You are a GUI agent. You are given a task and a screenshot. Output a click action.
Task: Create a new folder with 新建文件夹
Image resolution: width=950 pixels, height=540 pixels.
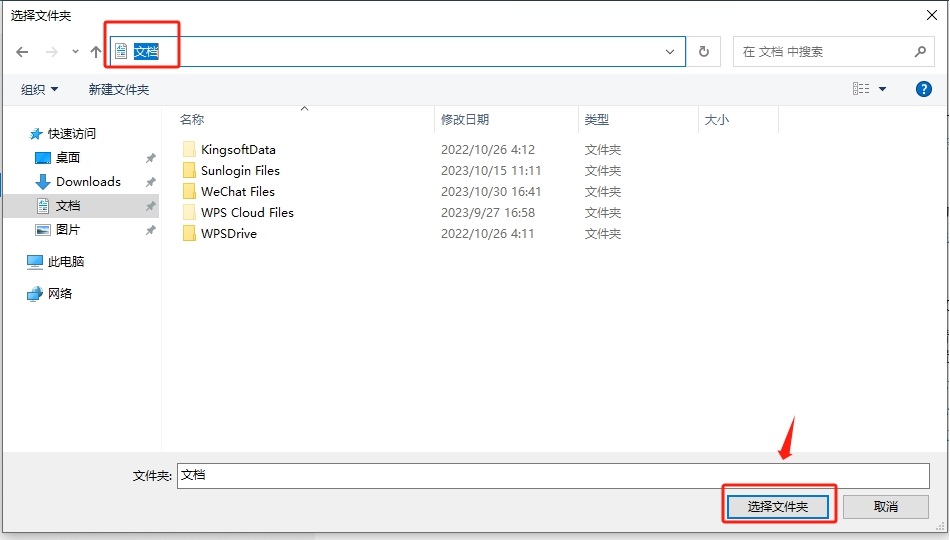(119, 90)
